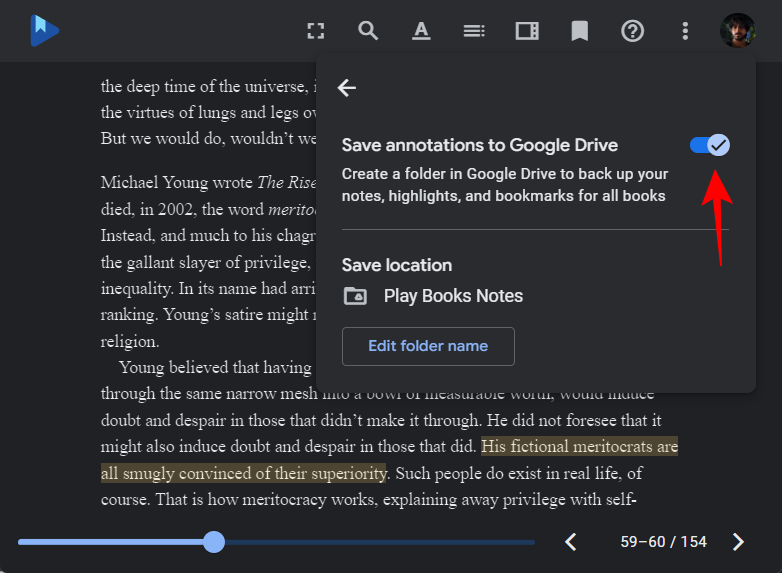Click the unread portion of progress bar
The width and height of the screenshot is (782, 573).
click(380, 542)
